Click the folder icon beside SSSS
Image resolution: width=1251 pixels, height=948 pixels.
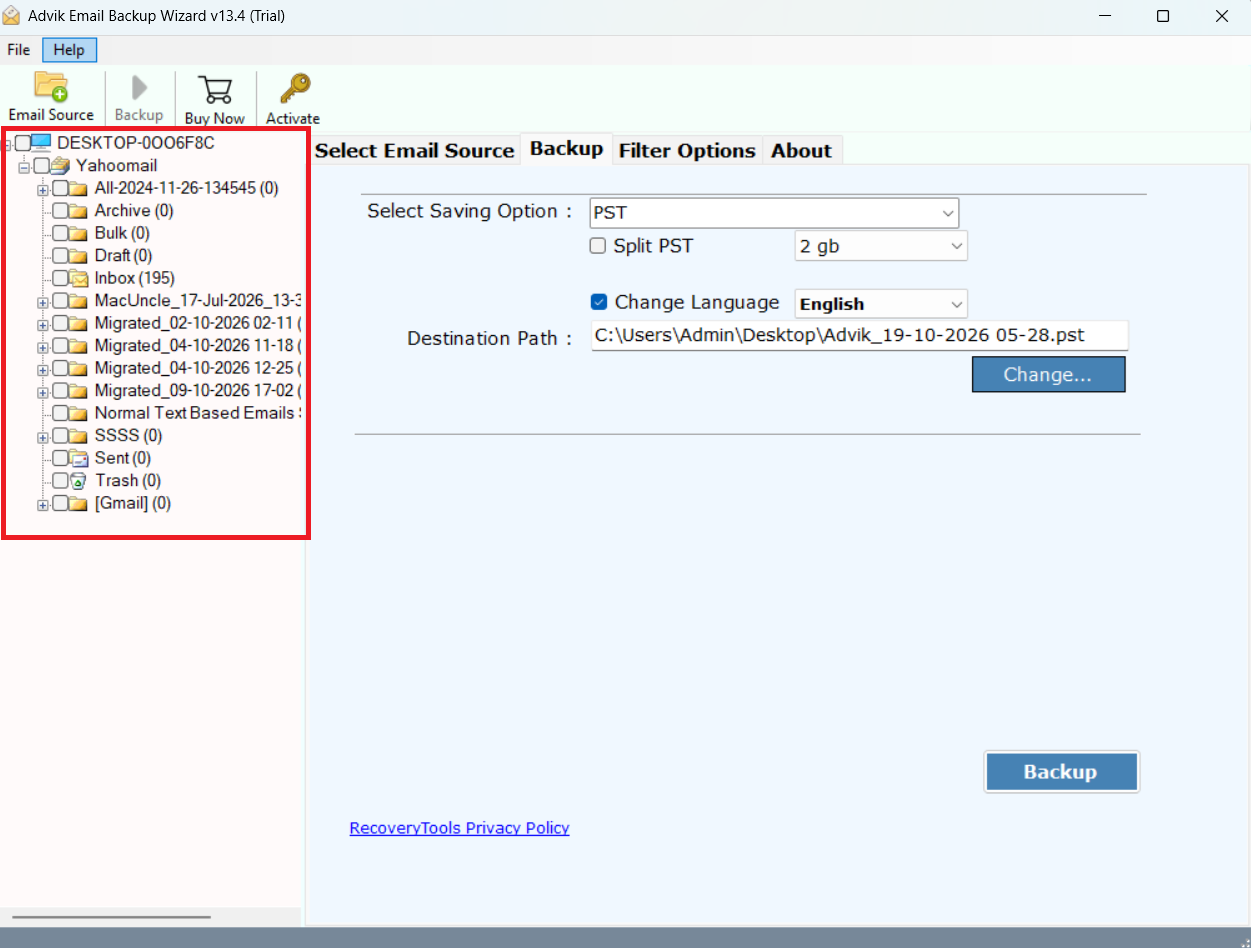[79, 436]
